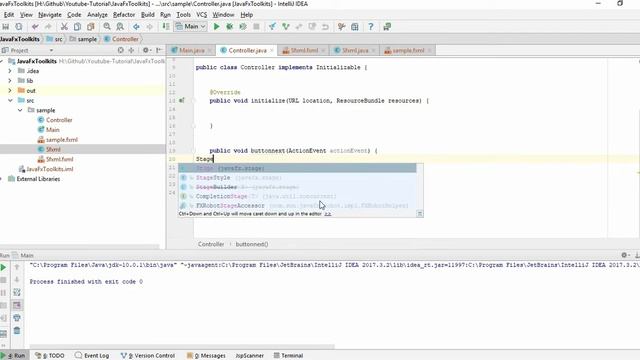
Task: Open the Version Control tool window
Action: (x=148, y=356)
